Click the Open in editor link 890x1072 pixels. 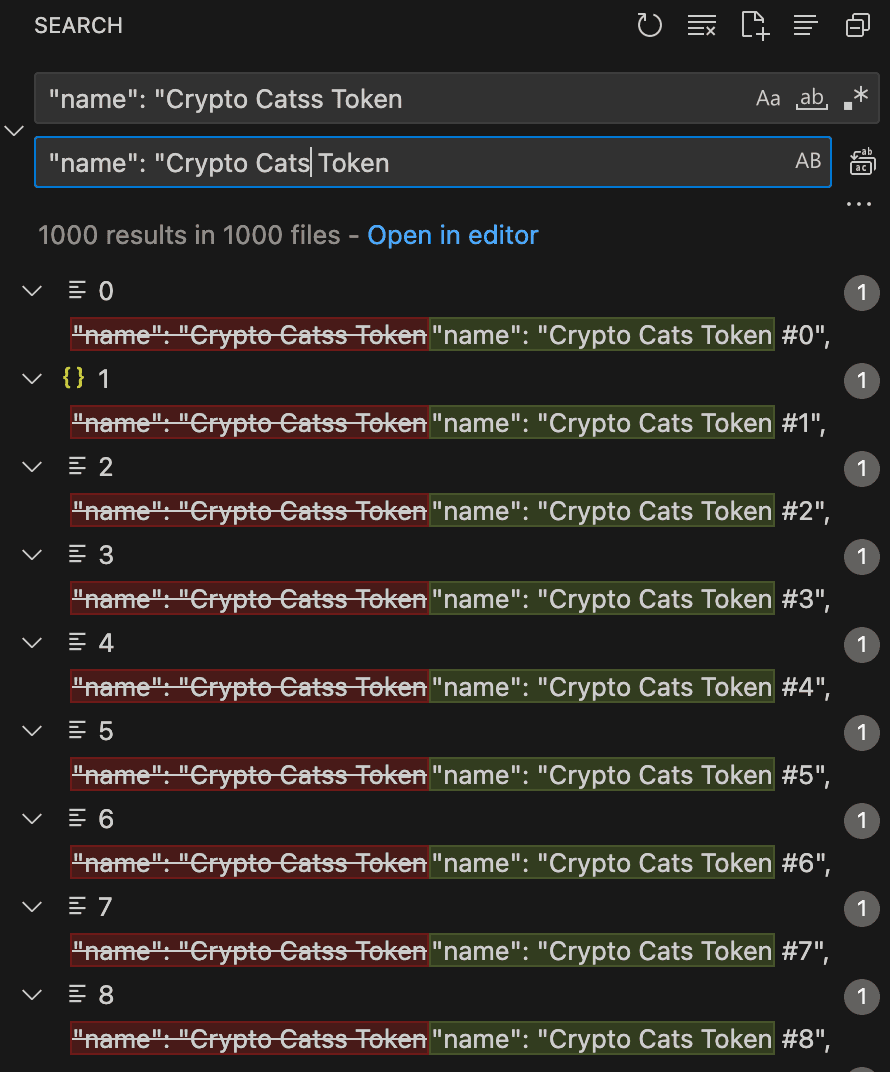click(x=453, y=235)
